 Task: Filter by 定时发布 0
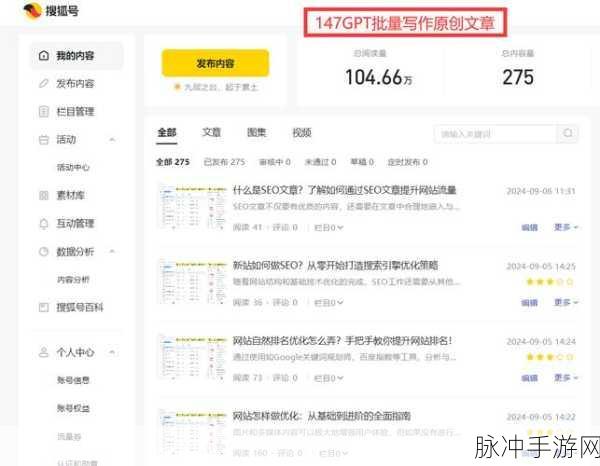click(x=408, y=162)
